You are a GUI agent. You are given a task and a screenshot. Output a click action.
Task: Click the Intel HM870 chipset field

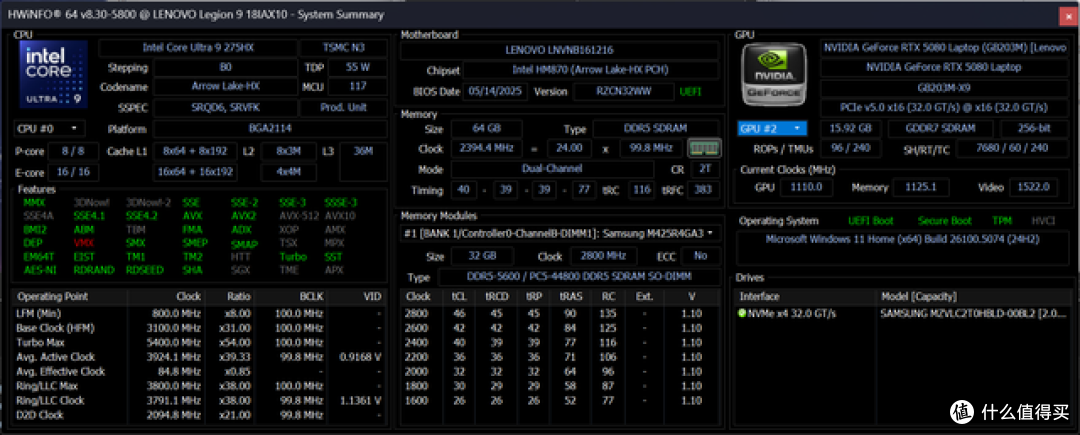[590, 70]
